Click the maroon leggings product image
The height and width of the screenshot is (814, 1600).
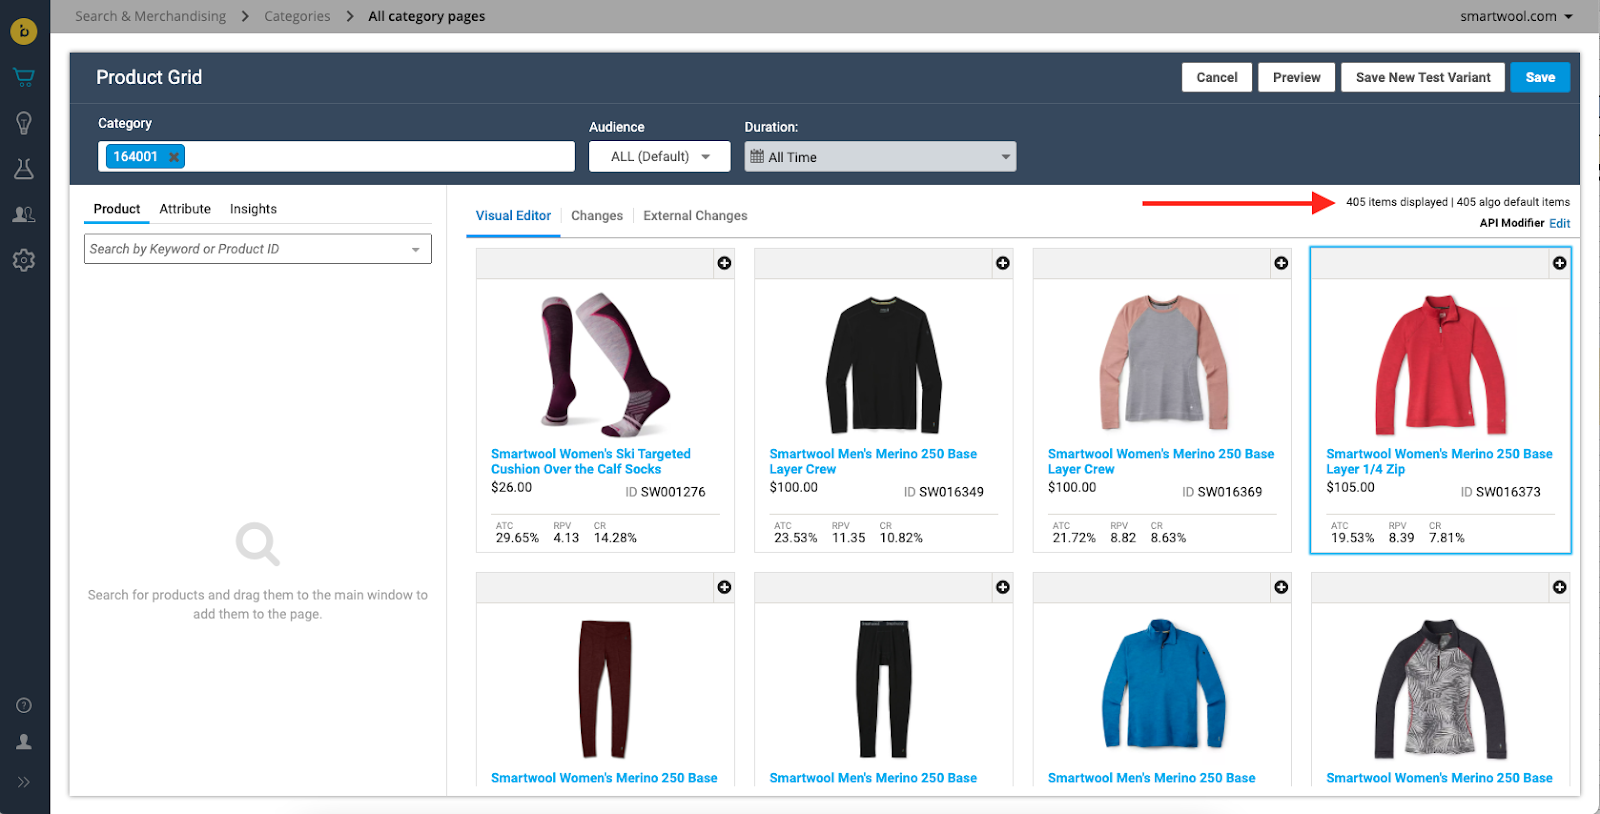point(605,689)
